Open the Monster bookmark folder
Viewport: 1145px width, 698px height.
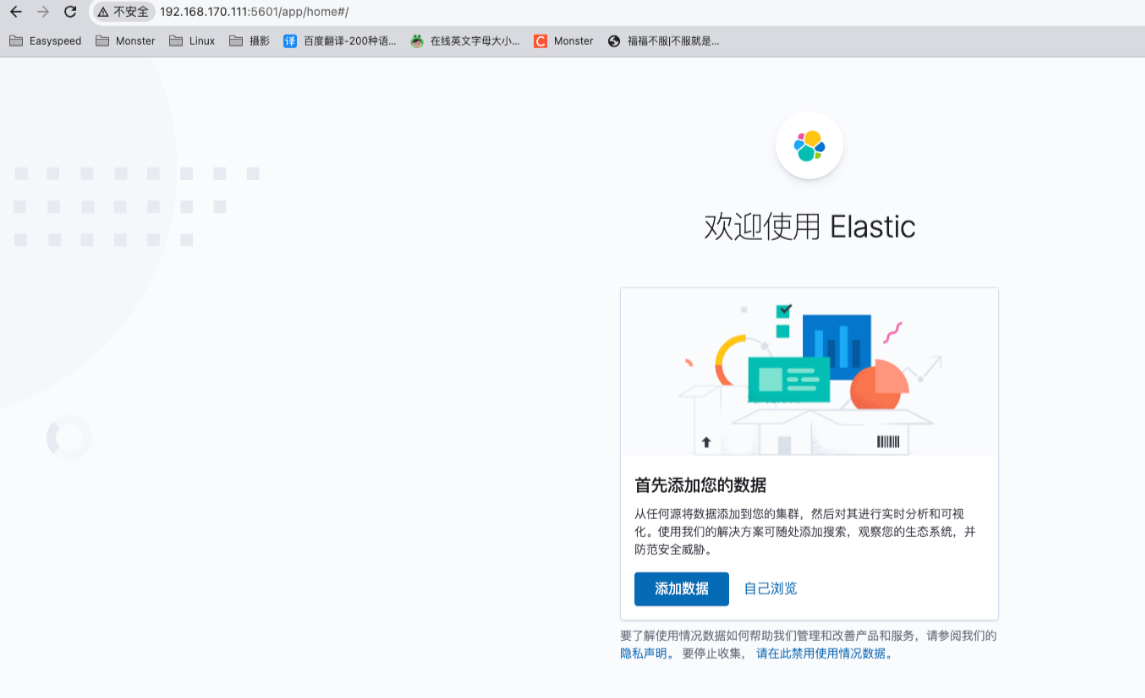(x=125, y=41)
